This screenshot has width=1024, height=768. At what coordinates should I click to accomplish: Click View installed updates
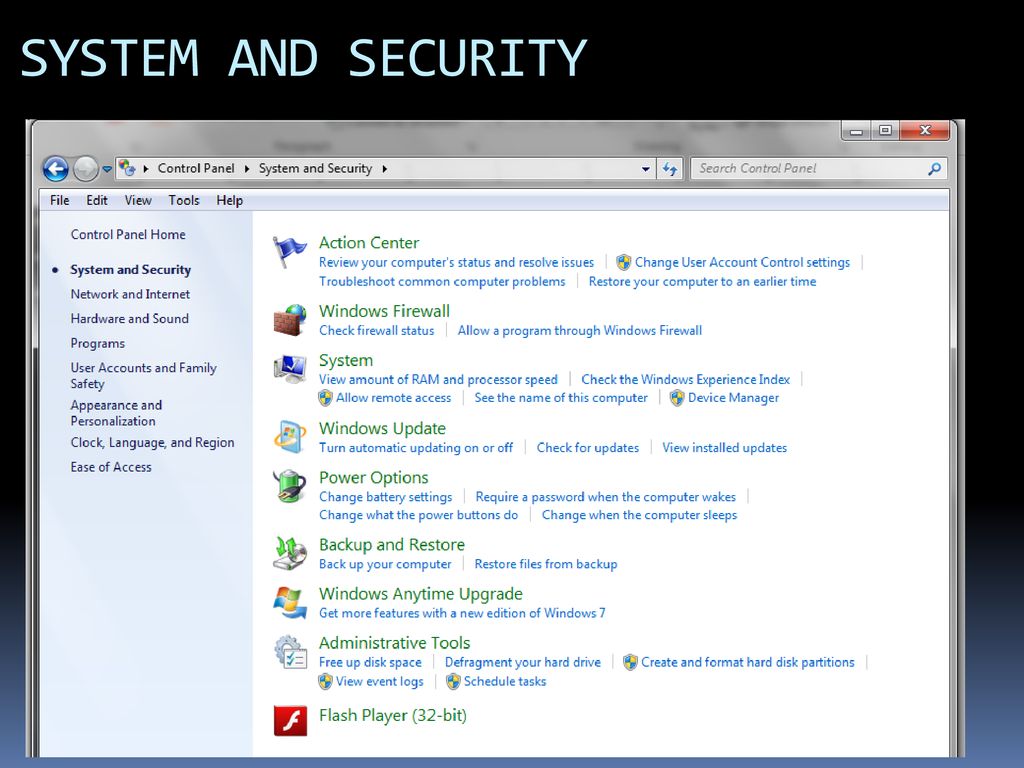click(x=724, y=448)
